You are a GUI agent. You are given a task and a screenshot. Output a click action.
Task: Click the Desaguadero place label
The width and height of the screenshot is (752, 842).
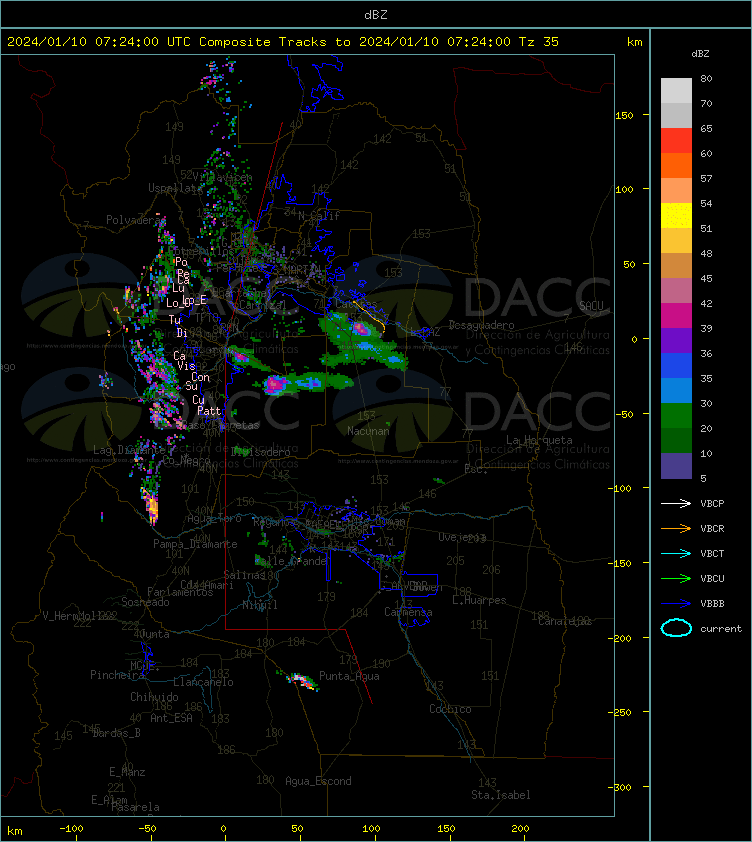pos(481,325)
